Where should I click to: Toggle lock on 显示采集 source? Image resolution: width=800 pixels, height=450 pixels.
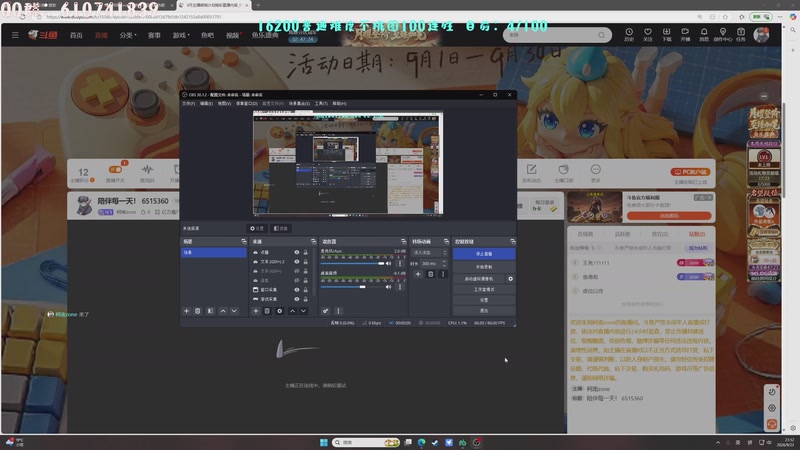(x=306, y=299)
